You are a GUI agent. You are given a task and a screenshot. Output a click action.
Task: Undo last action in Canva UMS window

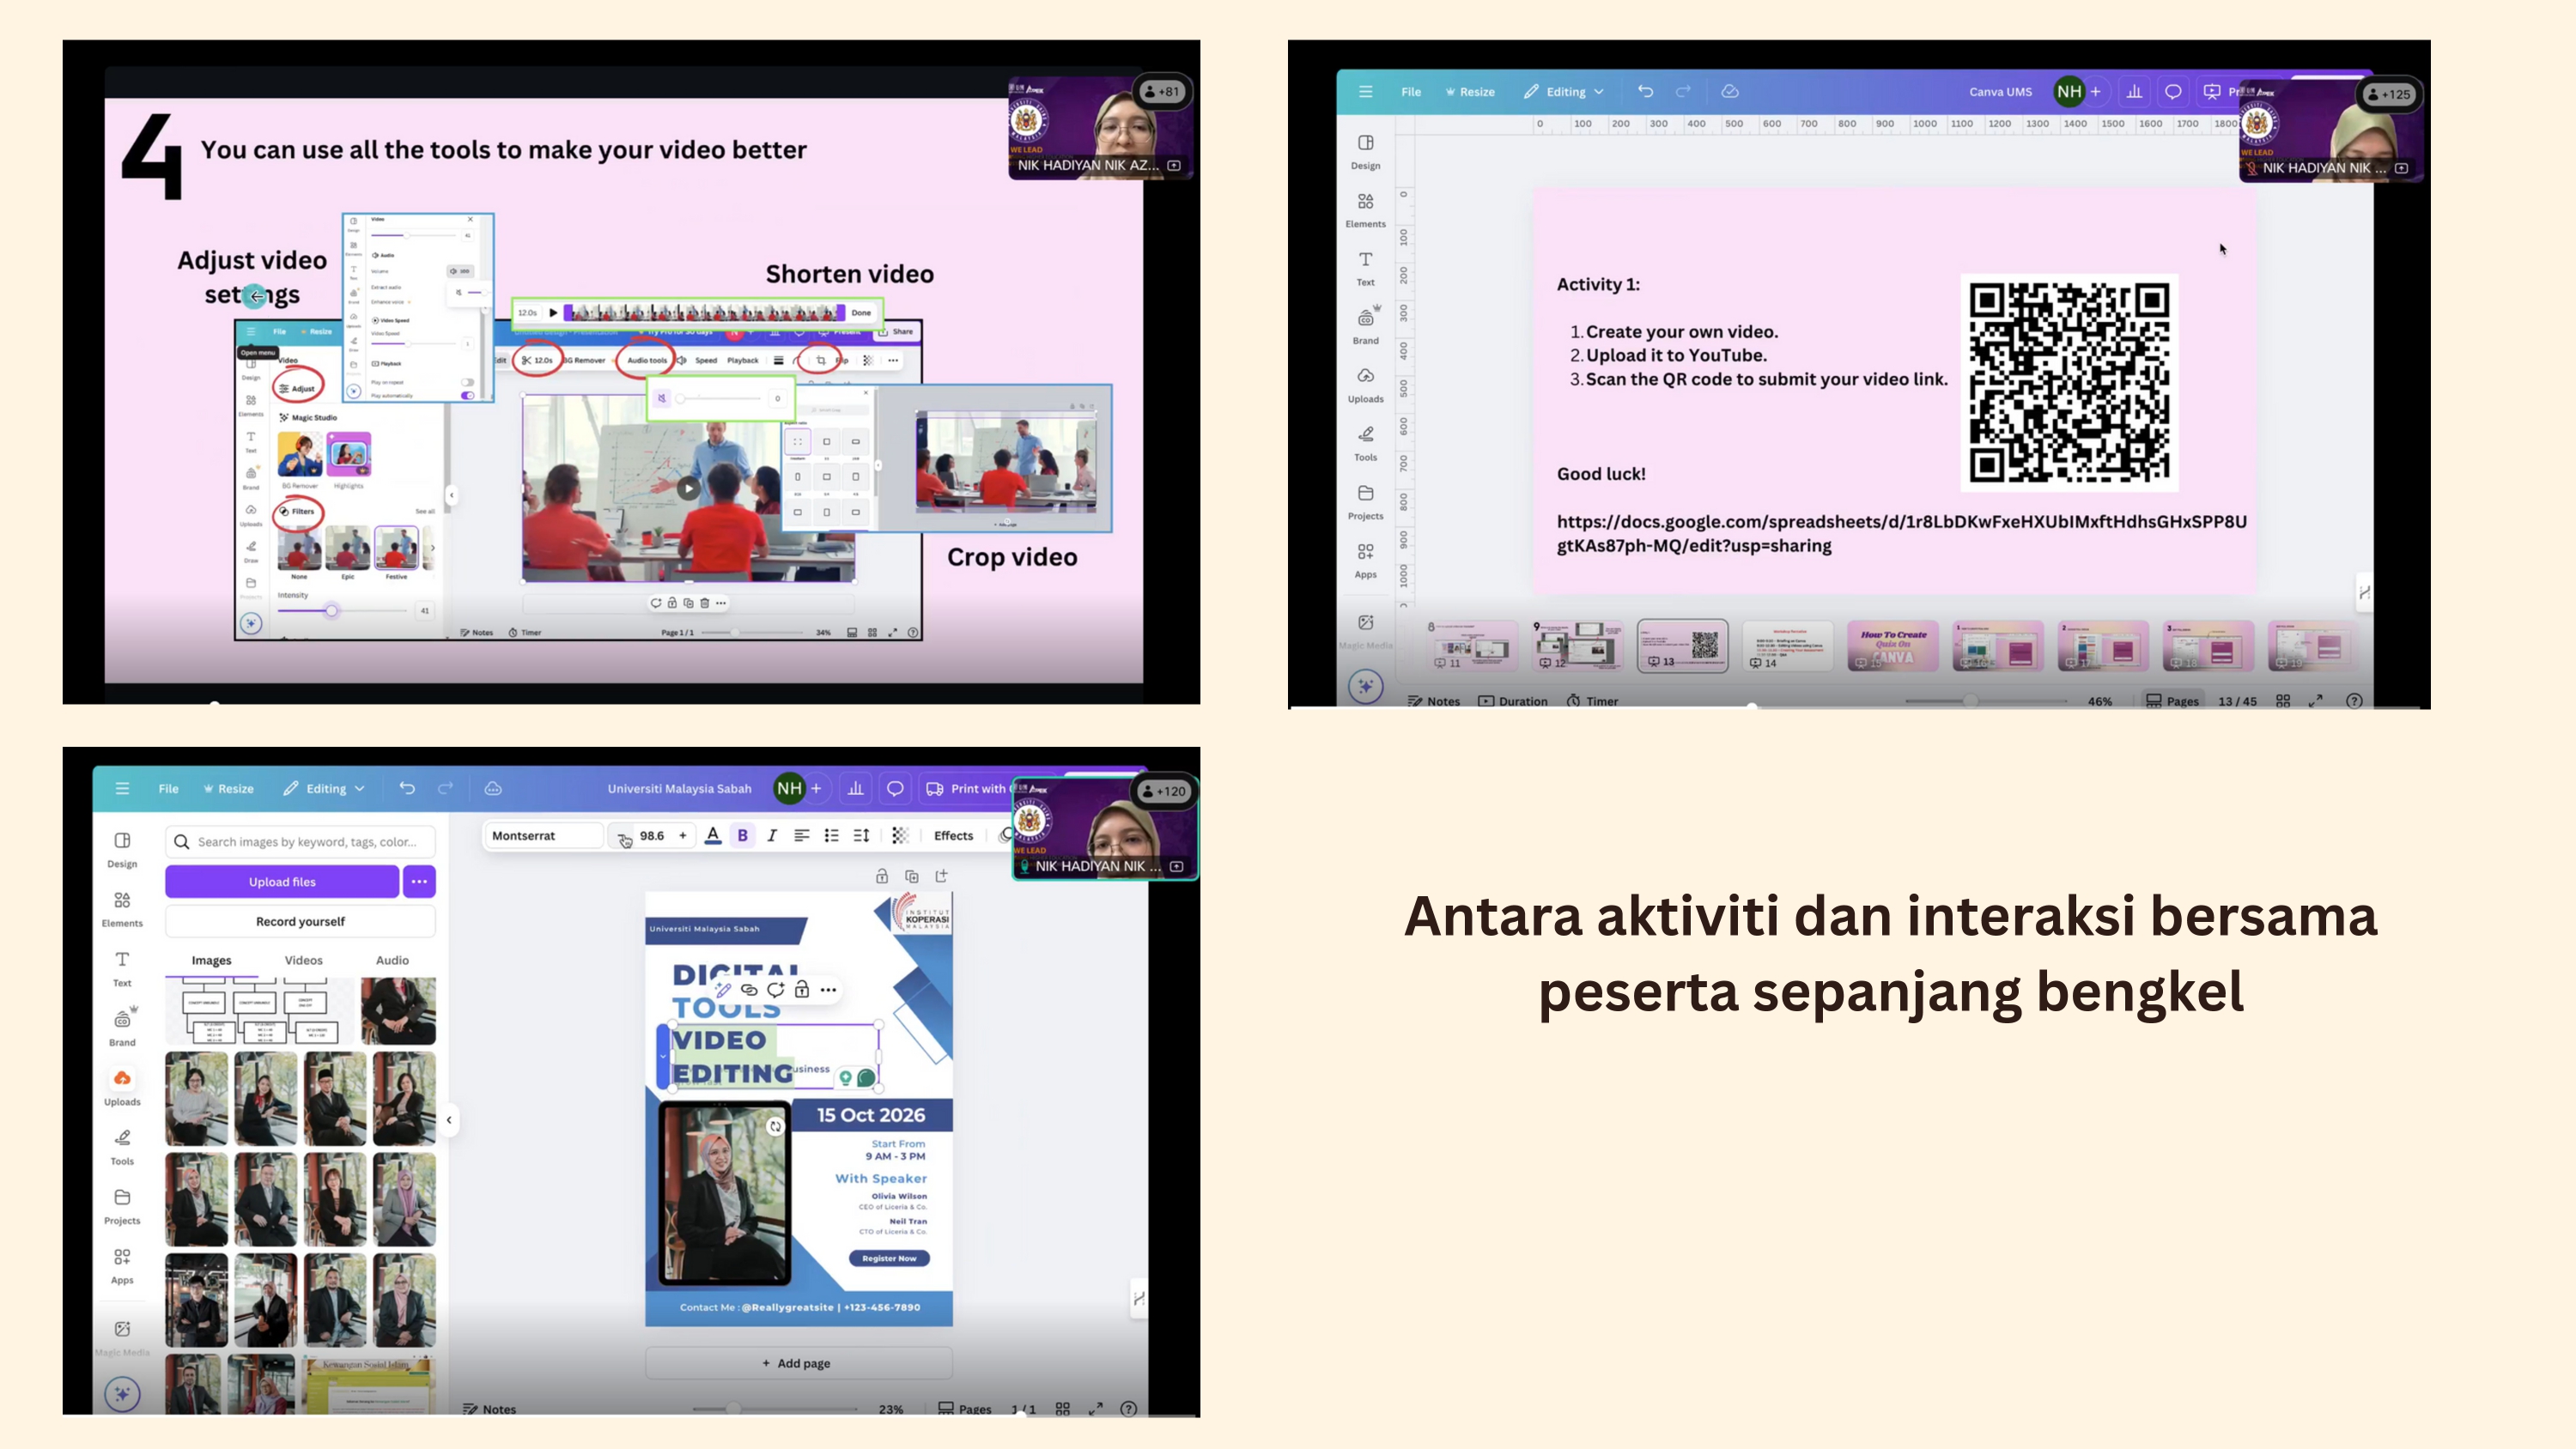tap(1645, 91)
